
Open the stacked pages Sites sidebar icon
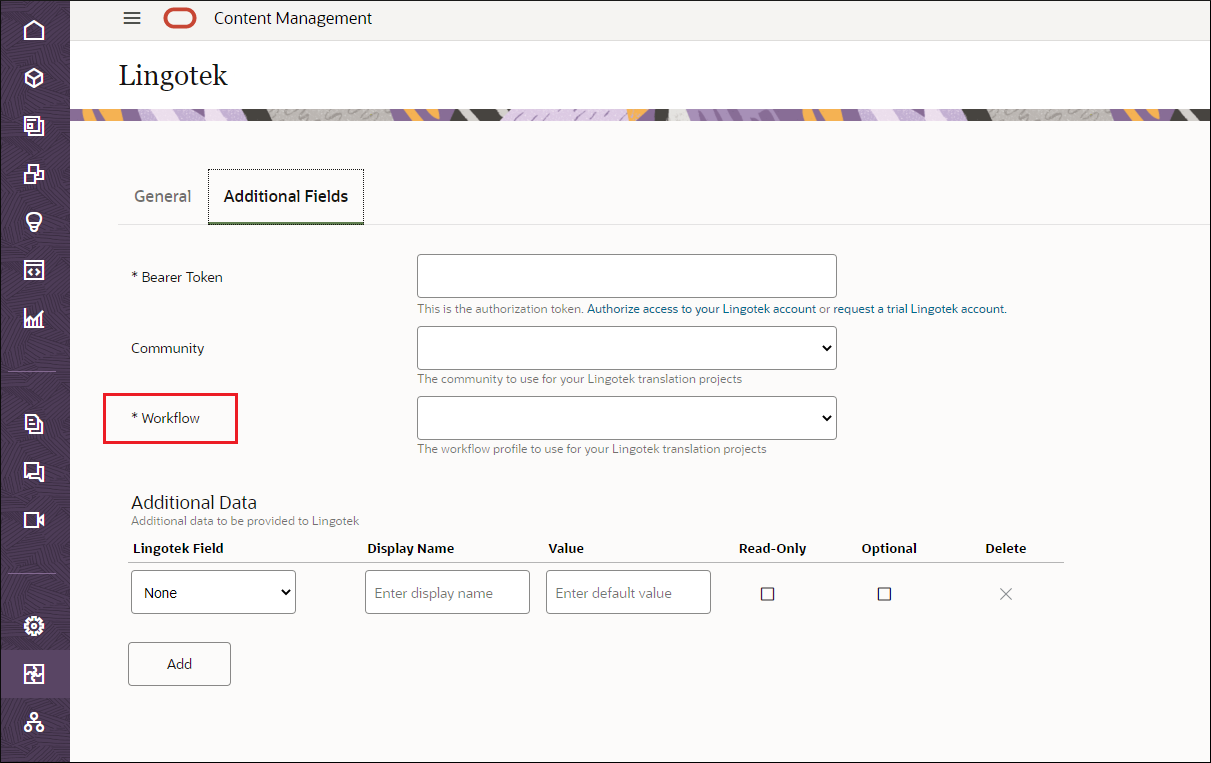(34, 126)
